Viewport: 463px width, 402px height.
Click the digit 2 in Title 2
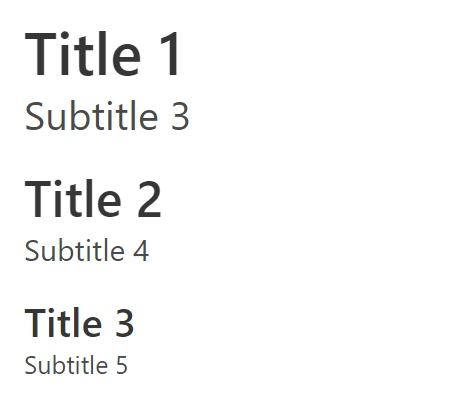149,199
